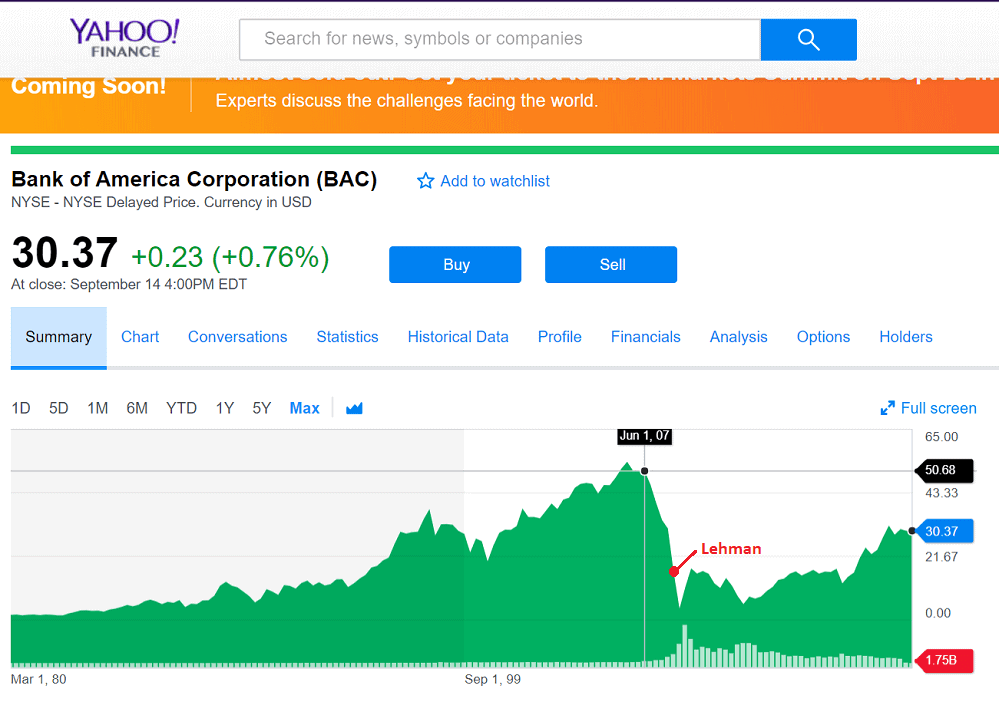This screenshot has width=999, height=702.
Task: Go to the Conversations tab
Action: coord(237,337)
